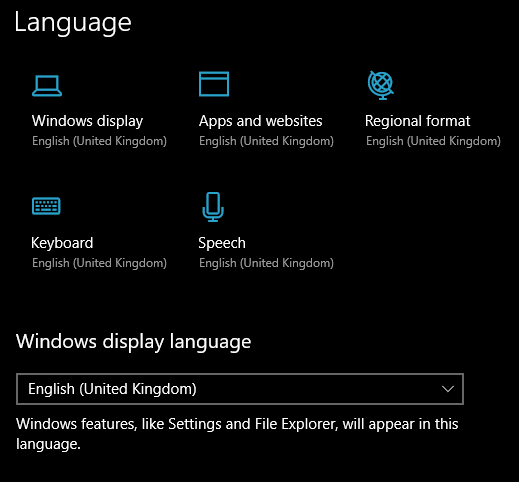Click the Language page heading

(73, 23)
